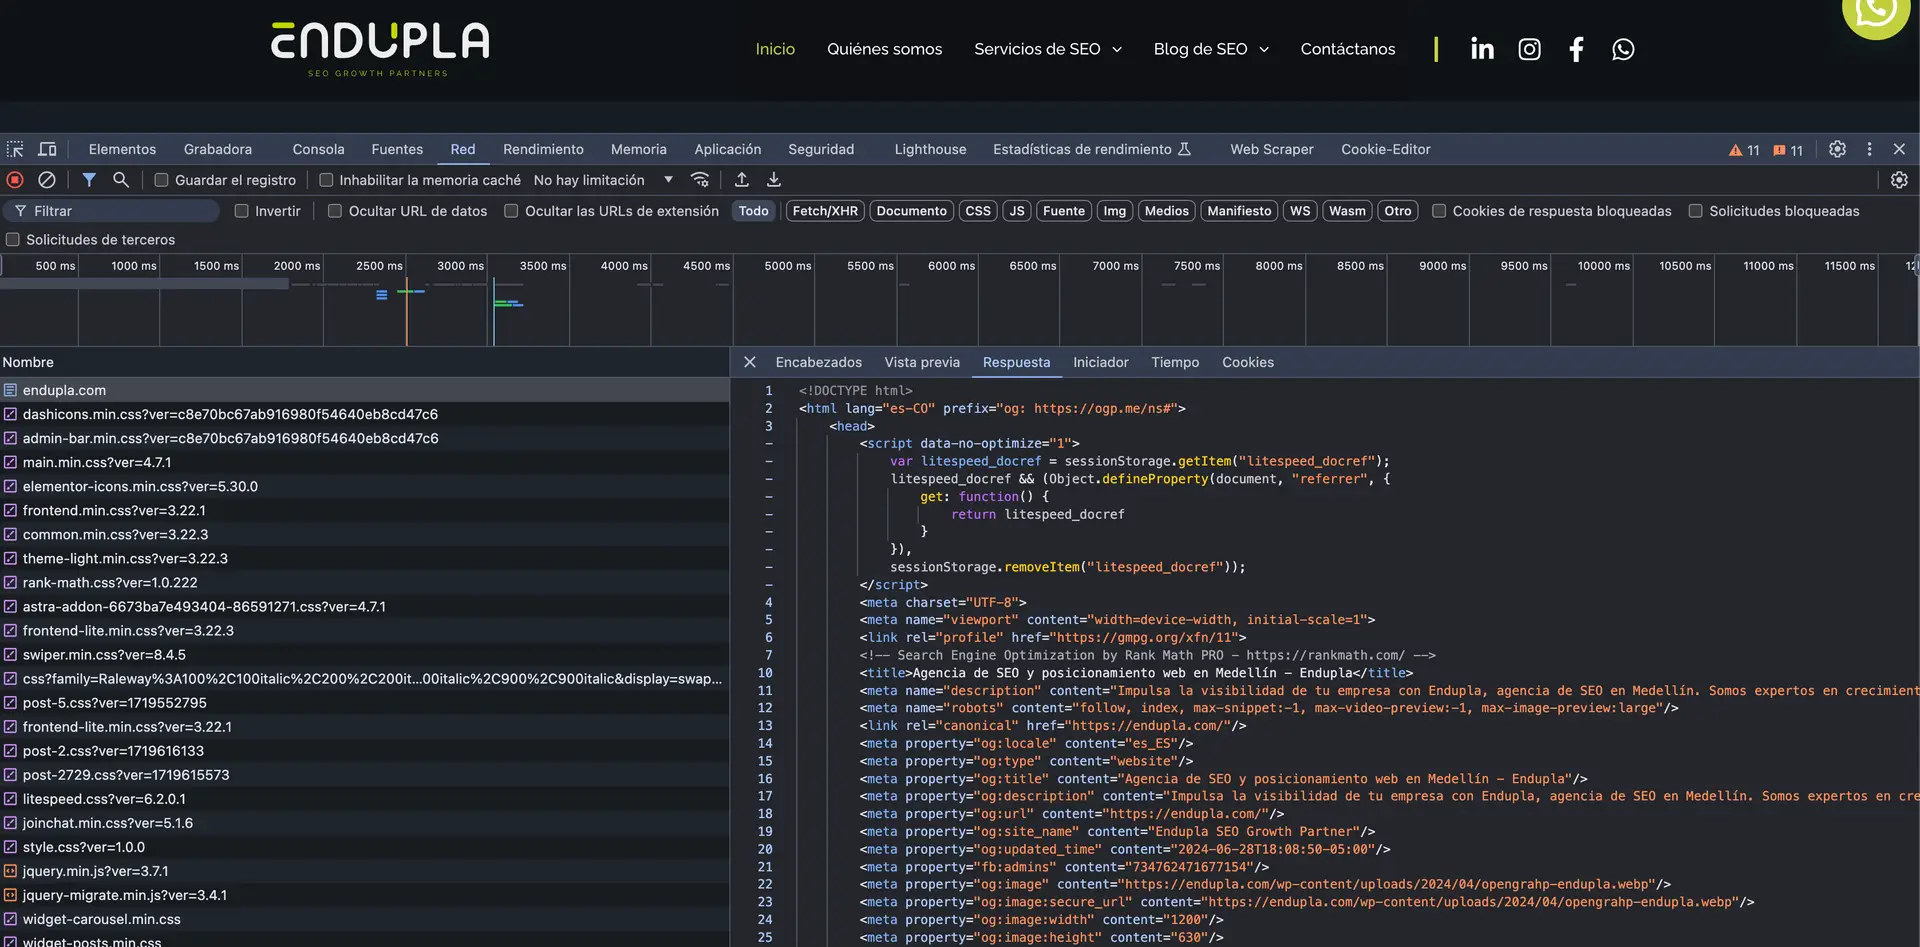
Task: Open the network filter bar funnel icon
Action: (89, 180)
